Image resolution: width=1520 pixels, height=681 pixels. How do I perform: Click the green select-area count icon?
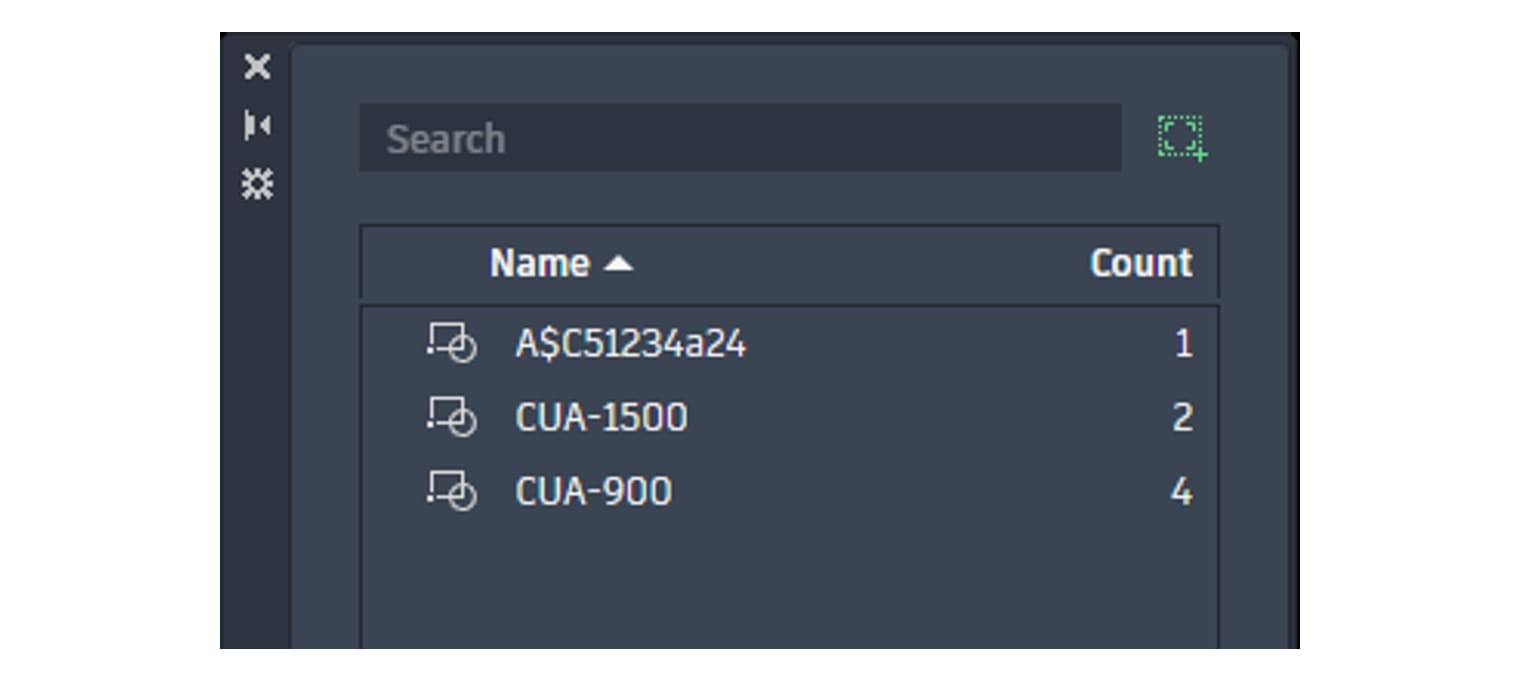1182,137
